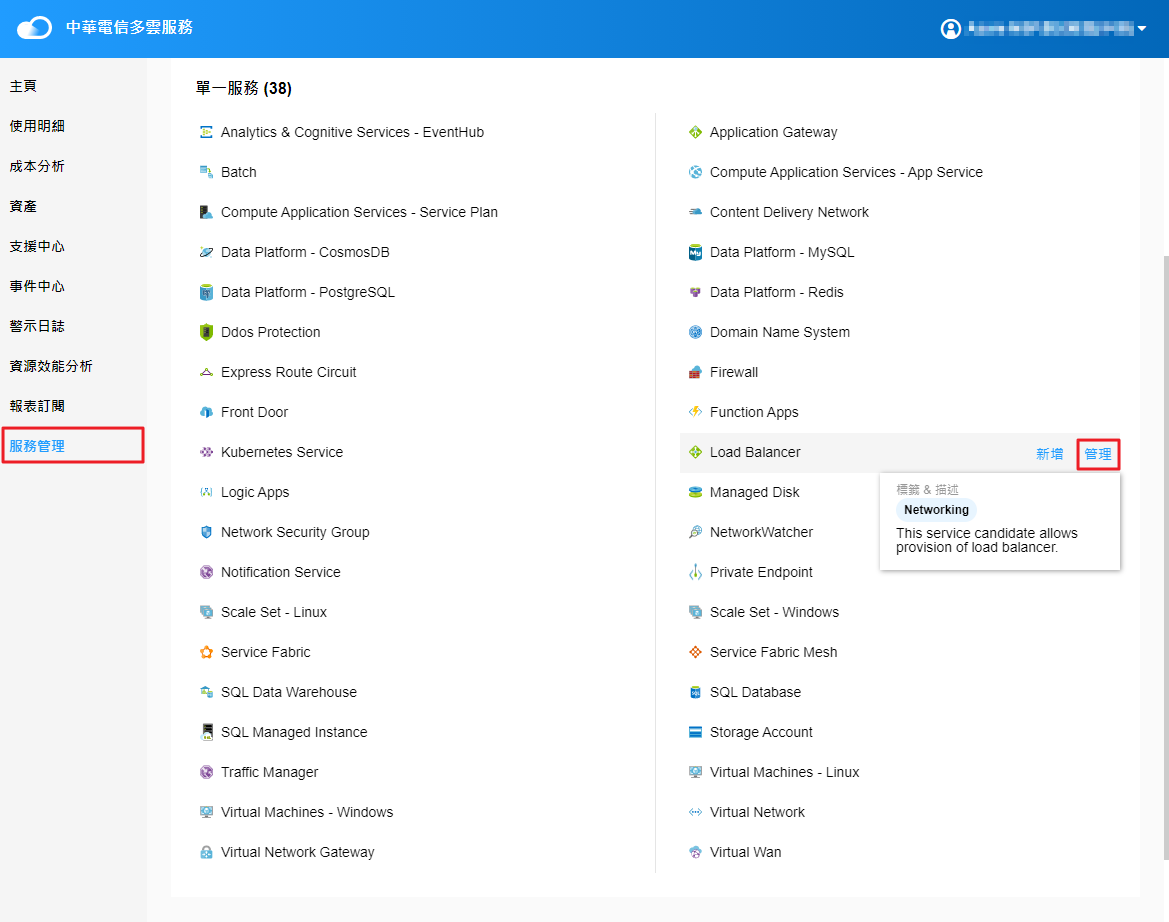1169x922 pixels.
Task: Select 資產 in the sidebar
Action: (23, 206)
